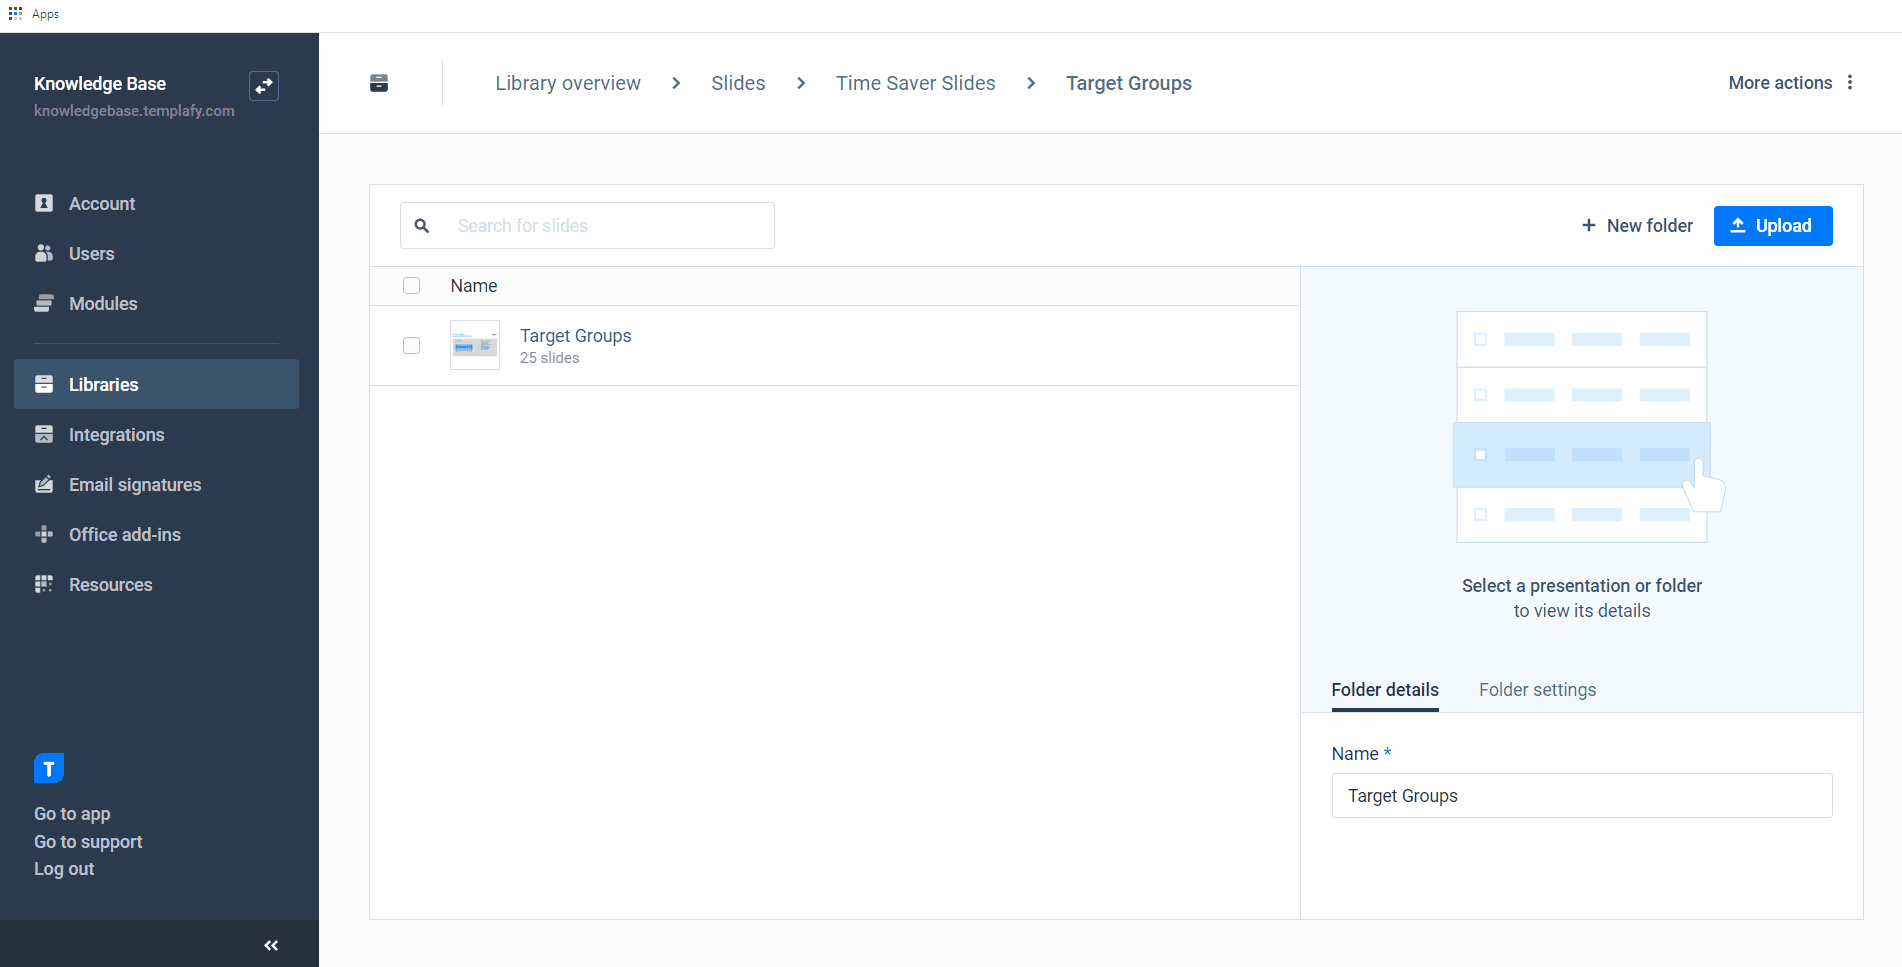Switch to the Folder settings tab
This screenshot has width=1902, height=967.
[1537, 690]
